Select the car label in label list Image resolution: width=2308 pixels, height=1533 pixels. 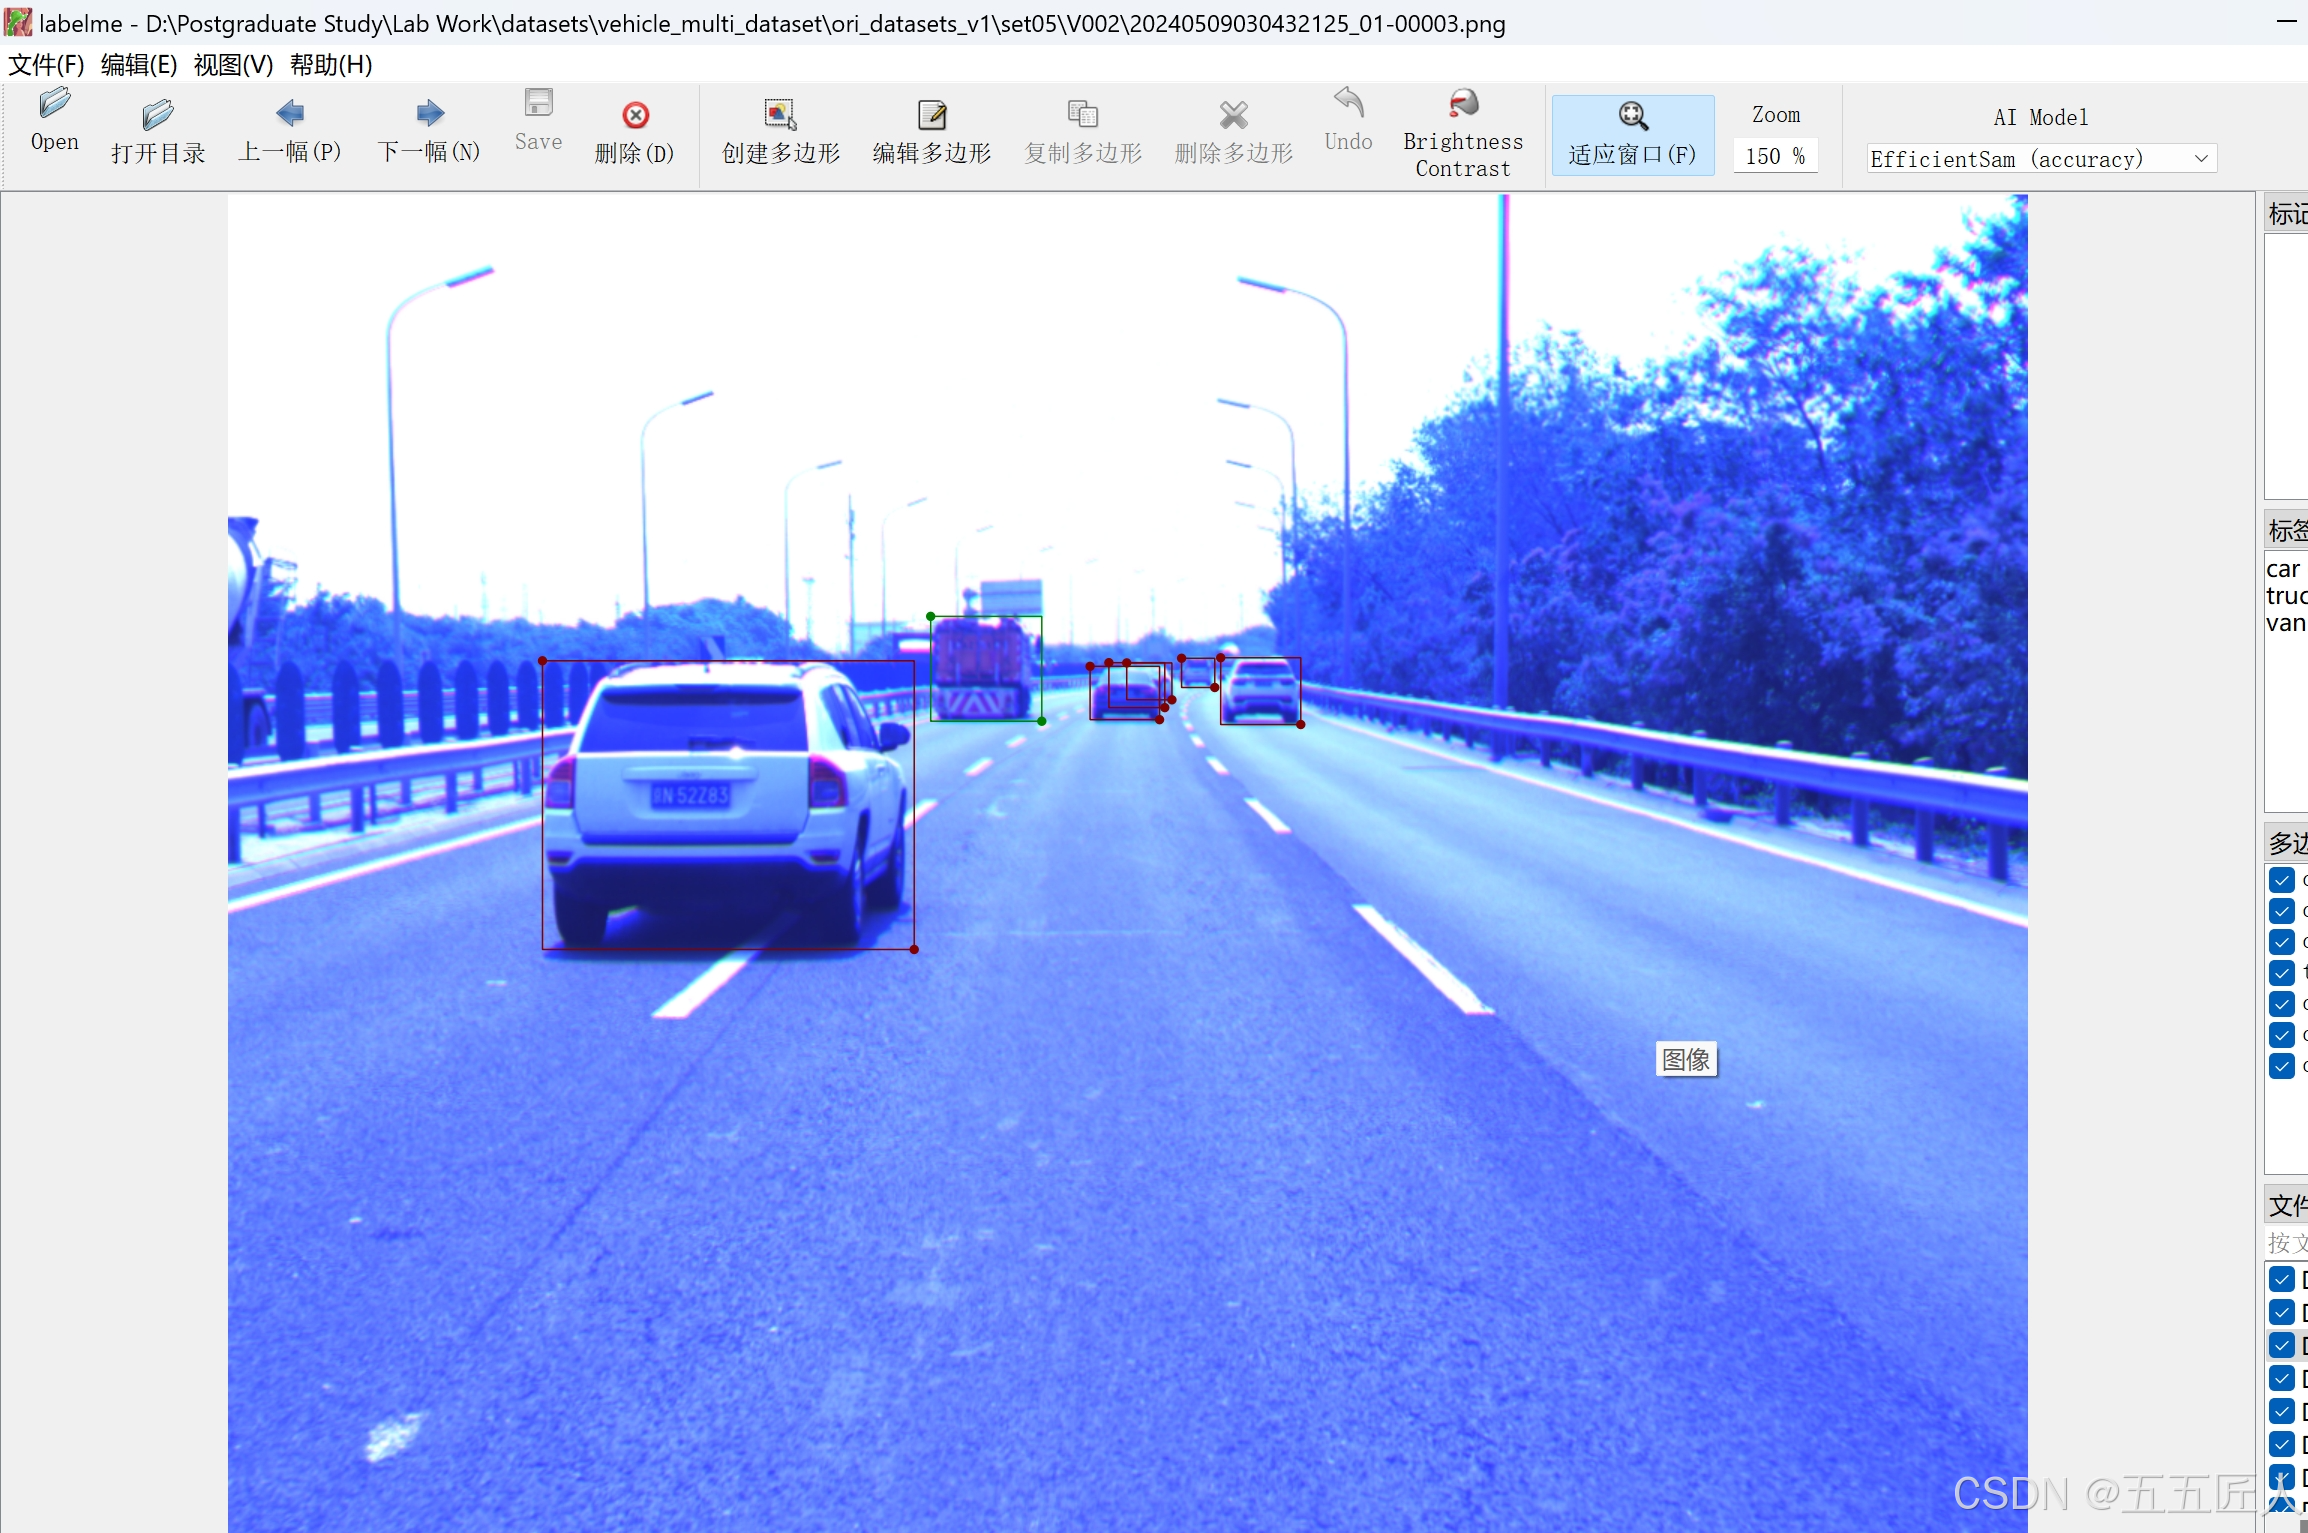tap(2283, 569)
